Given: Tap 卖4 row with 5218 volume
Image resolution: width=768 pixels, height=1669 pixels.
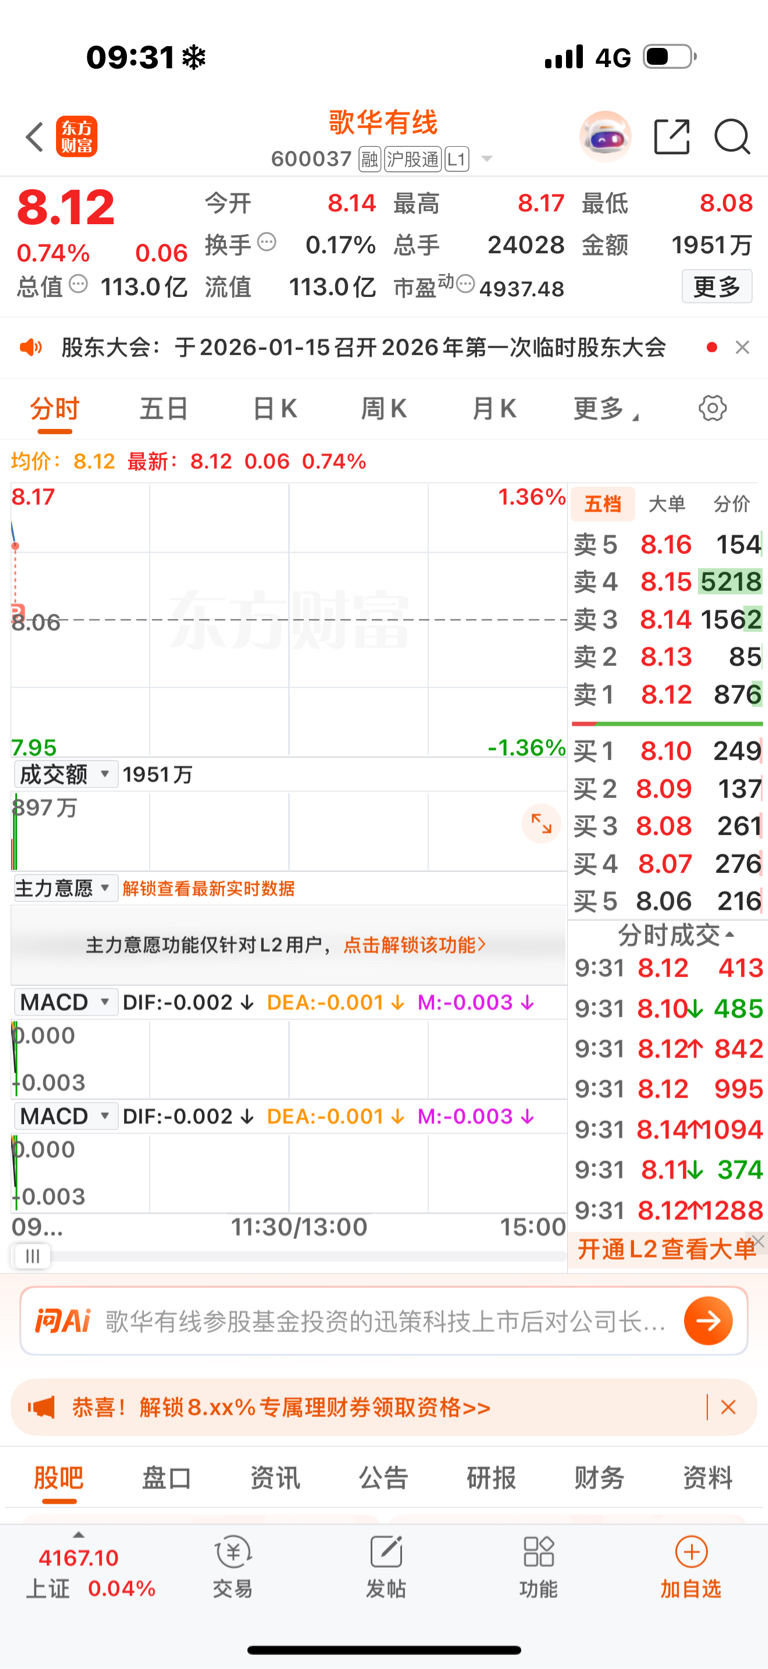Looking at the screenshot, I should (667, 581).
